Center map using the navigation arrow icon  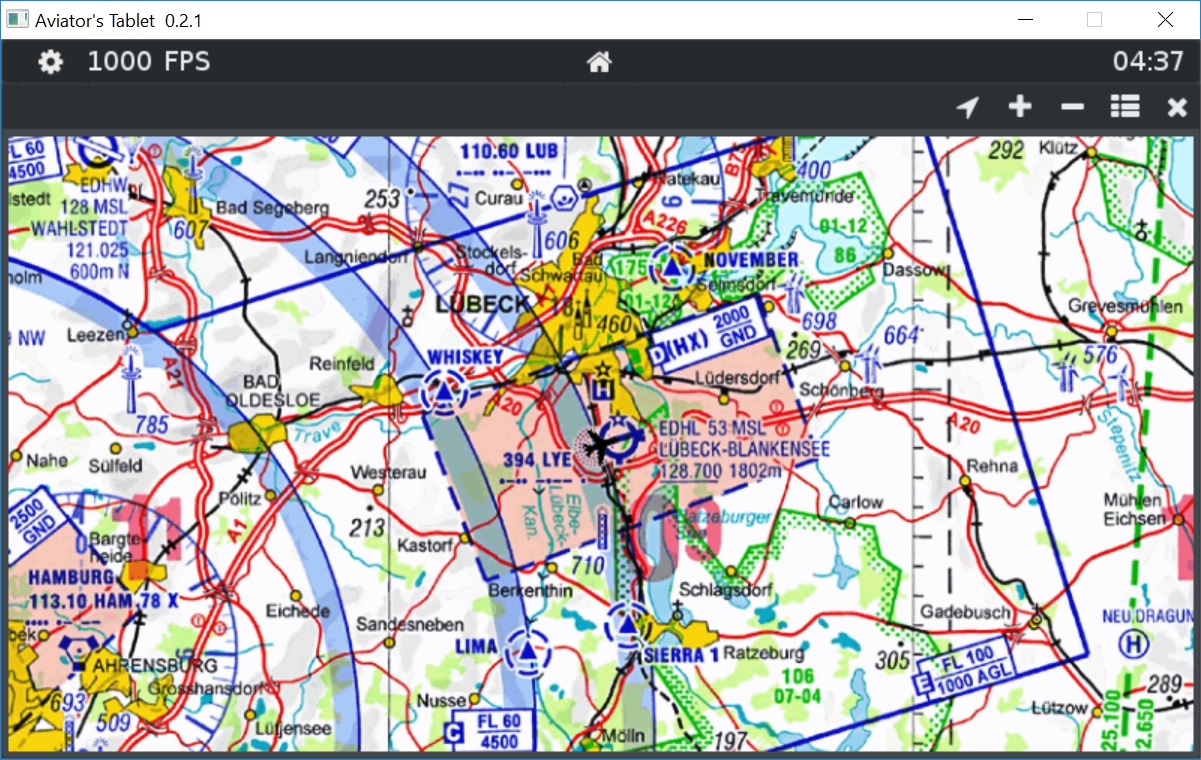tap(967, 107)
